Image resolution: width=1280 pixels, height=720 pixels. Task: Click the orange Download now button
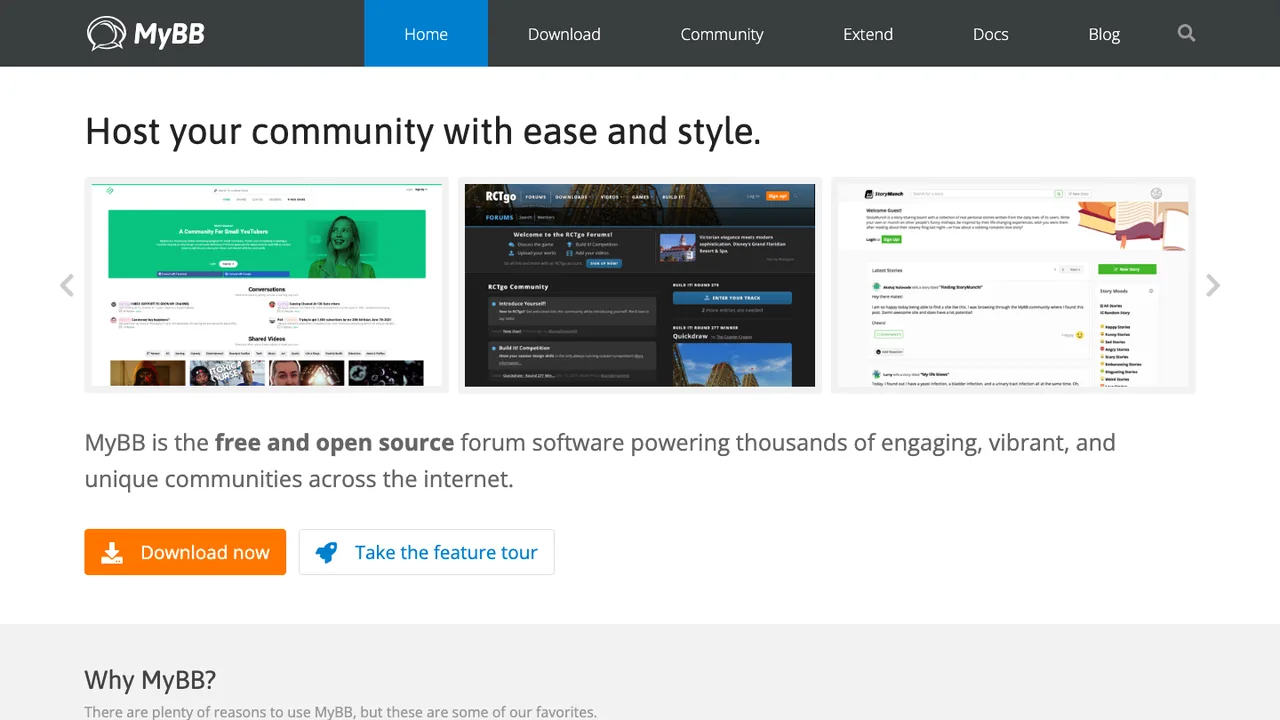[185, 552]
